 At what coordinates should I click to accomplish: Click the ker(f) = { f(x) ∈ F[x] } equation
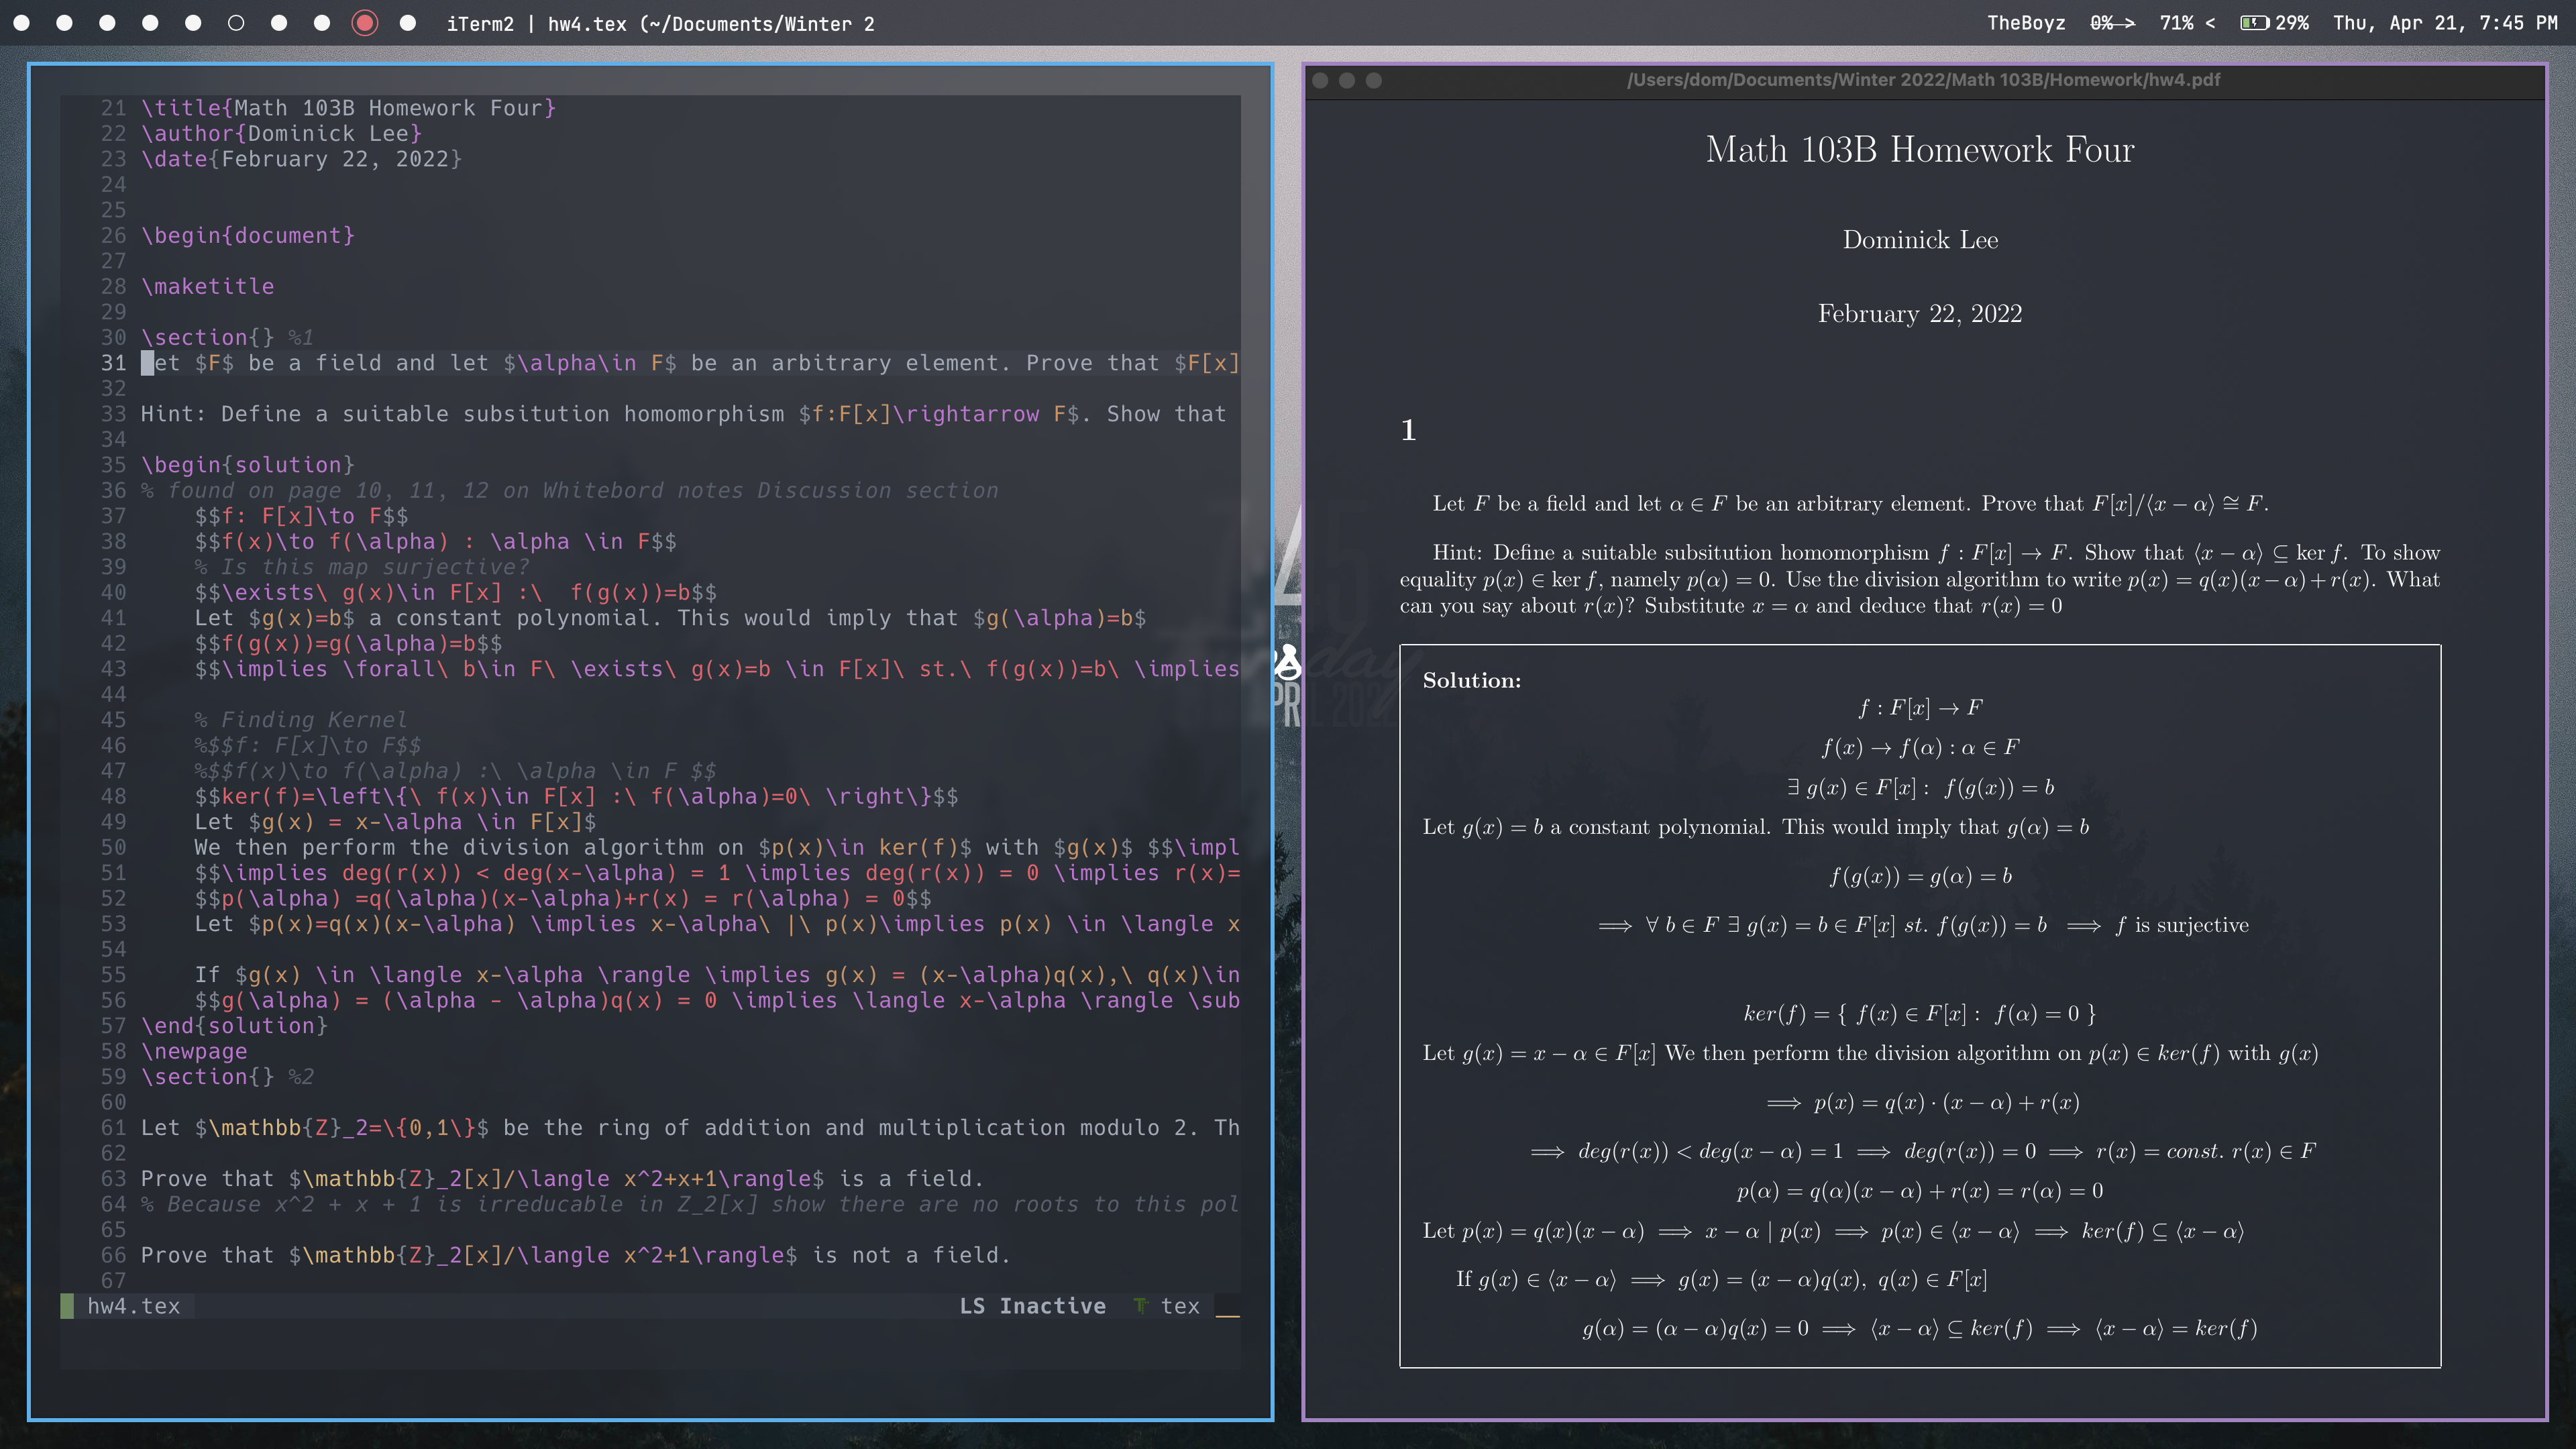(1920, 1014)
